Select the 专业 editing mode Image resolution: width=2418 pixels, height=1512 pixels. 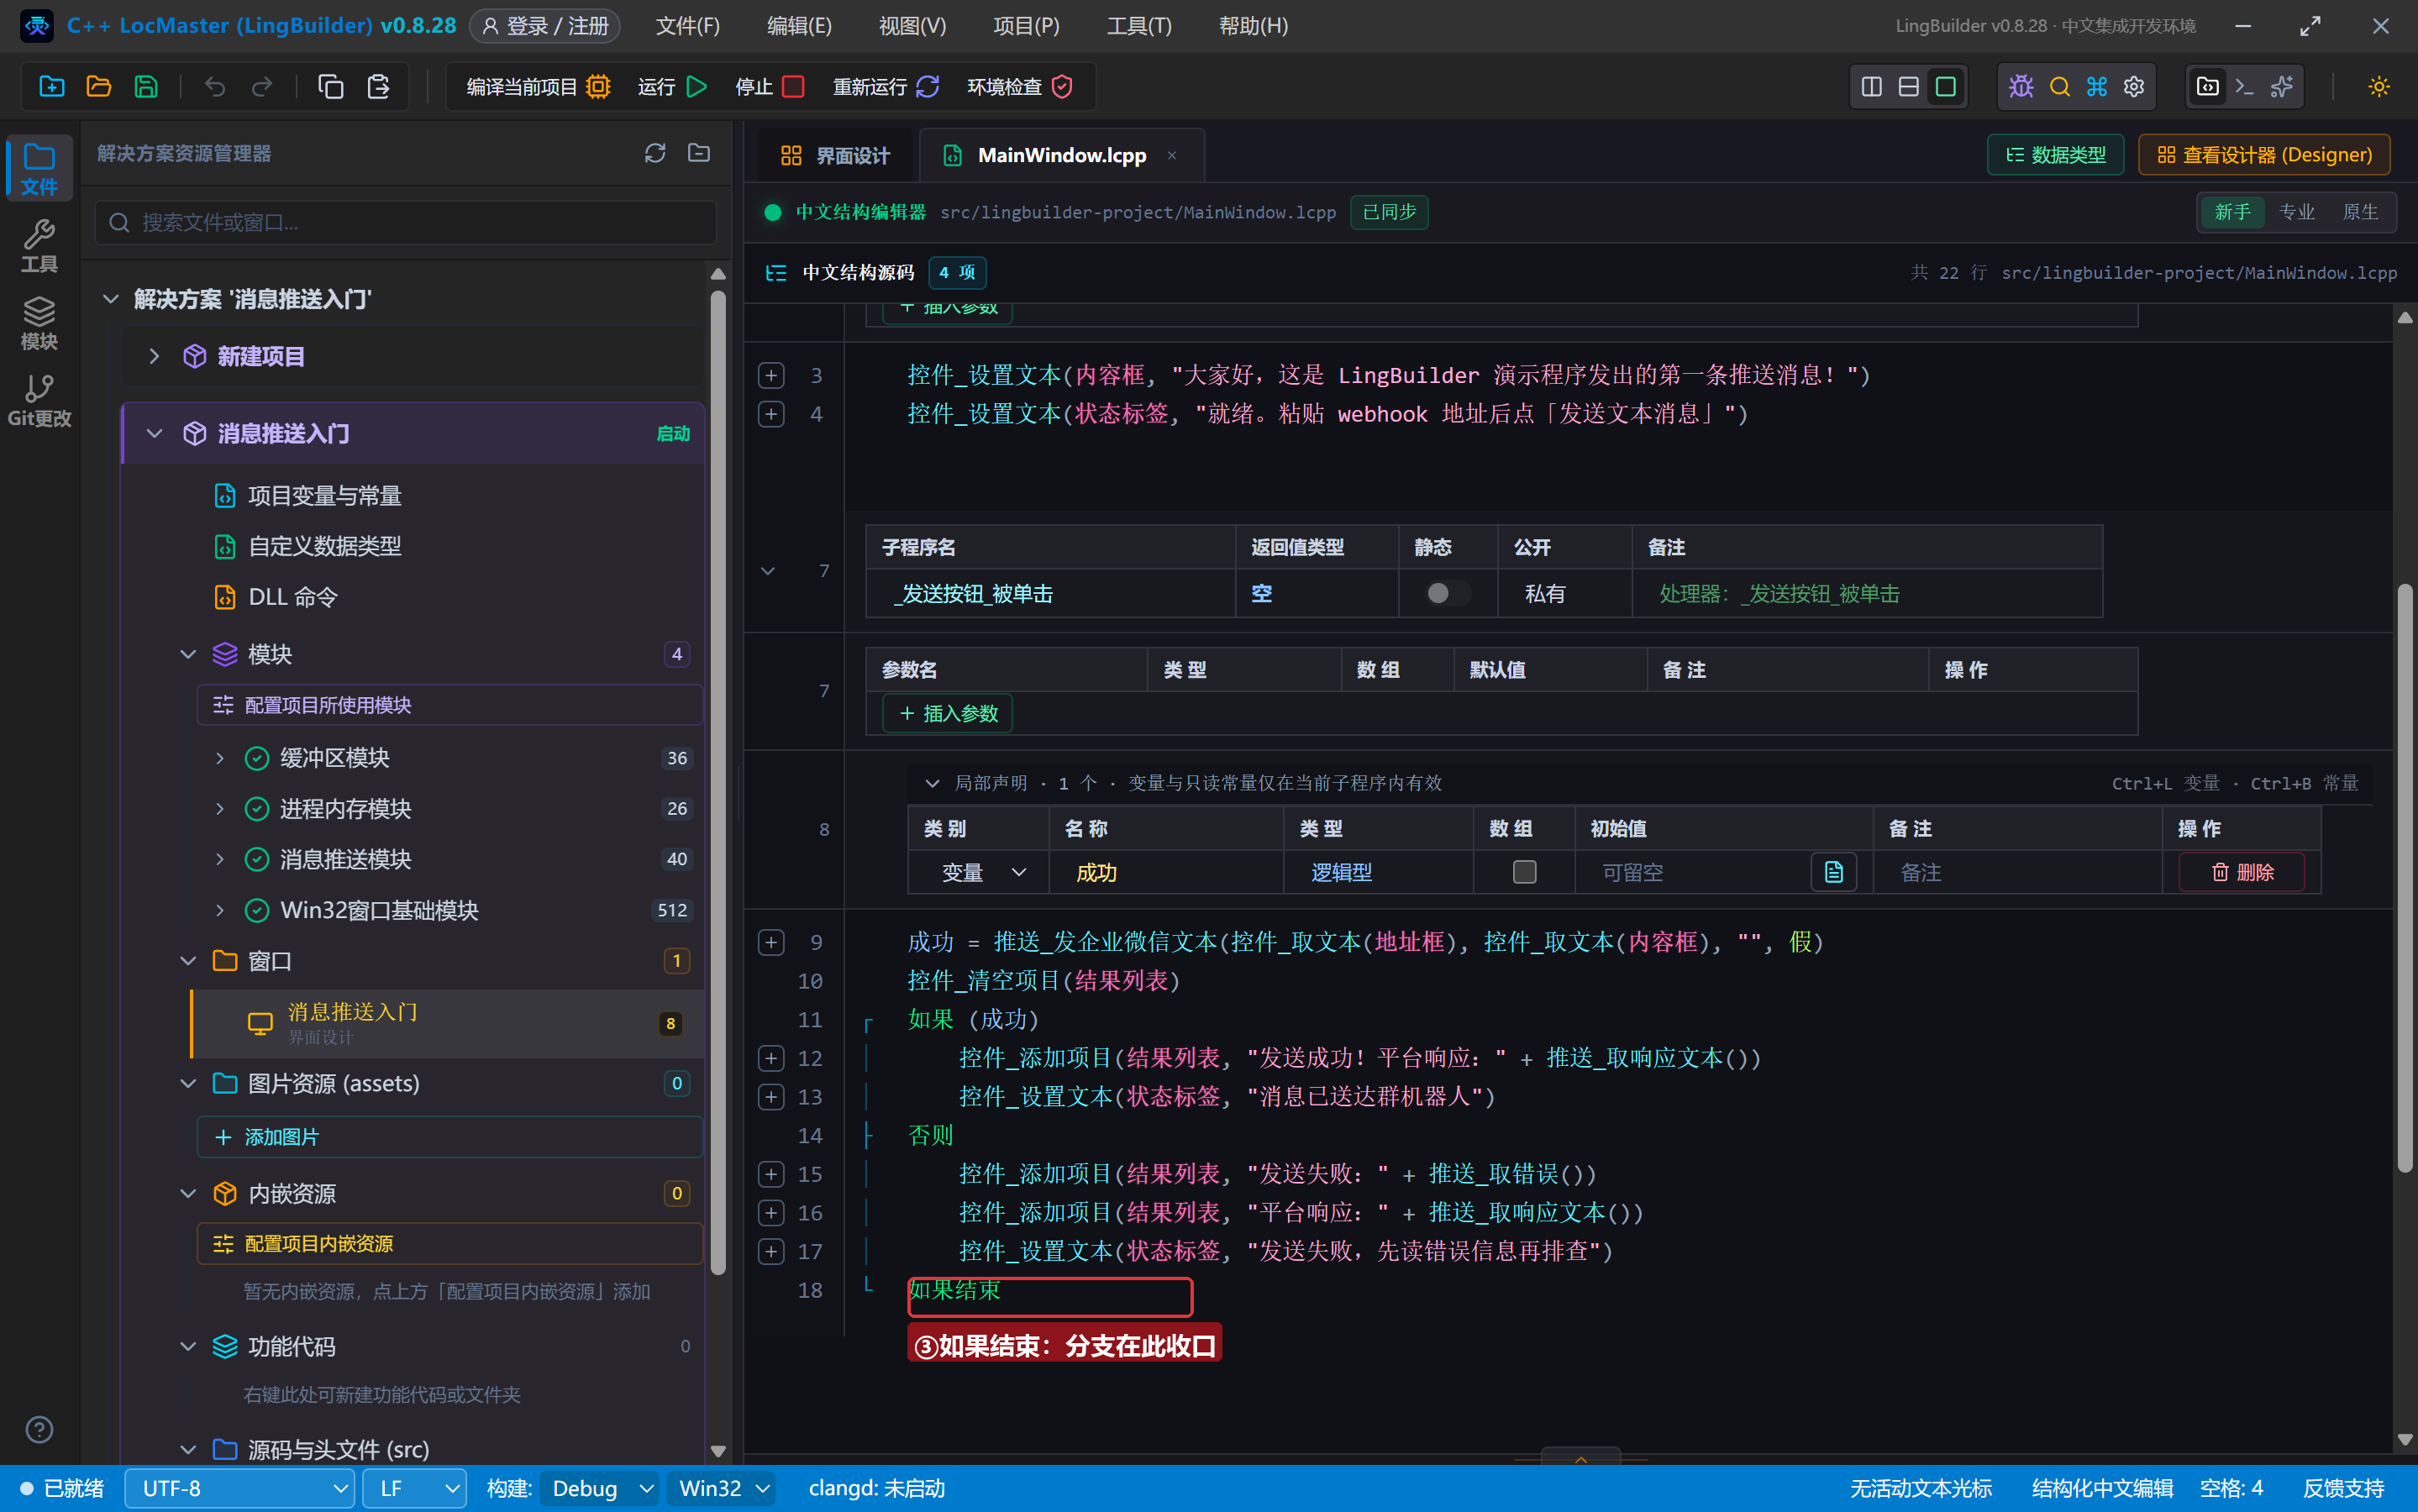[x=2296, y=212]
